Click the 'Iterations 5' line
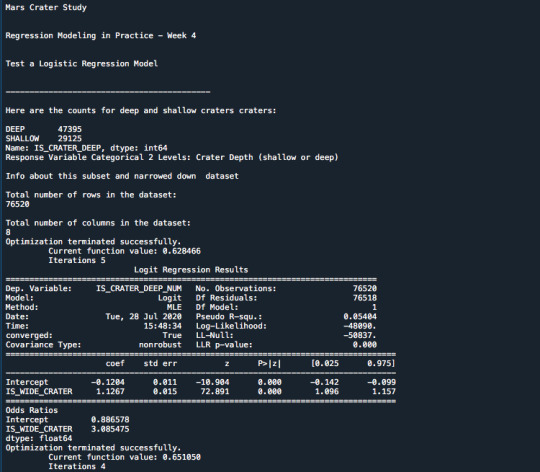Screen dimensions: 540x472 tap(77, 260)
